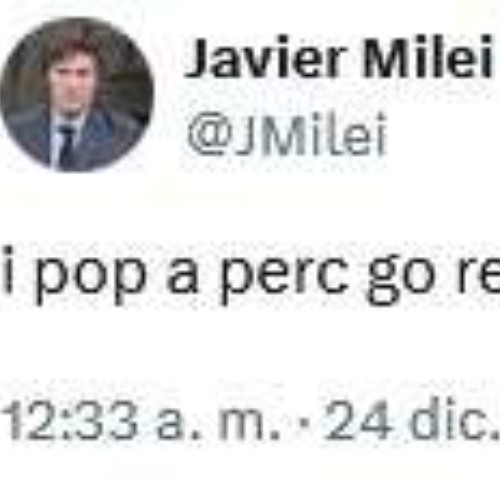The height and width of the screenshot is (500, 500).
Task: Click the display name Javier Milei
Action: 338,57
